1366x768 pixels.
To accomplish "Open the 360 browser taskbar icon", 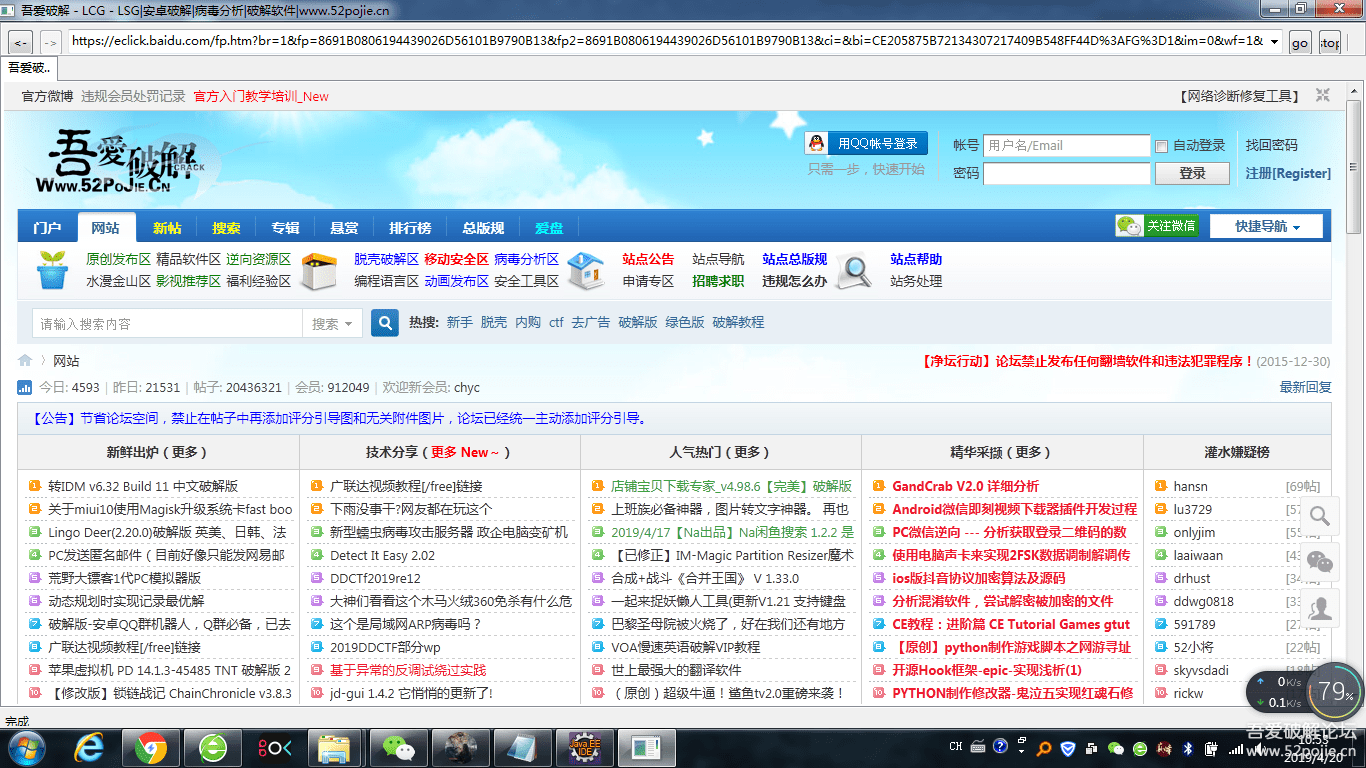I will [x=213, y=748].
